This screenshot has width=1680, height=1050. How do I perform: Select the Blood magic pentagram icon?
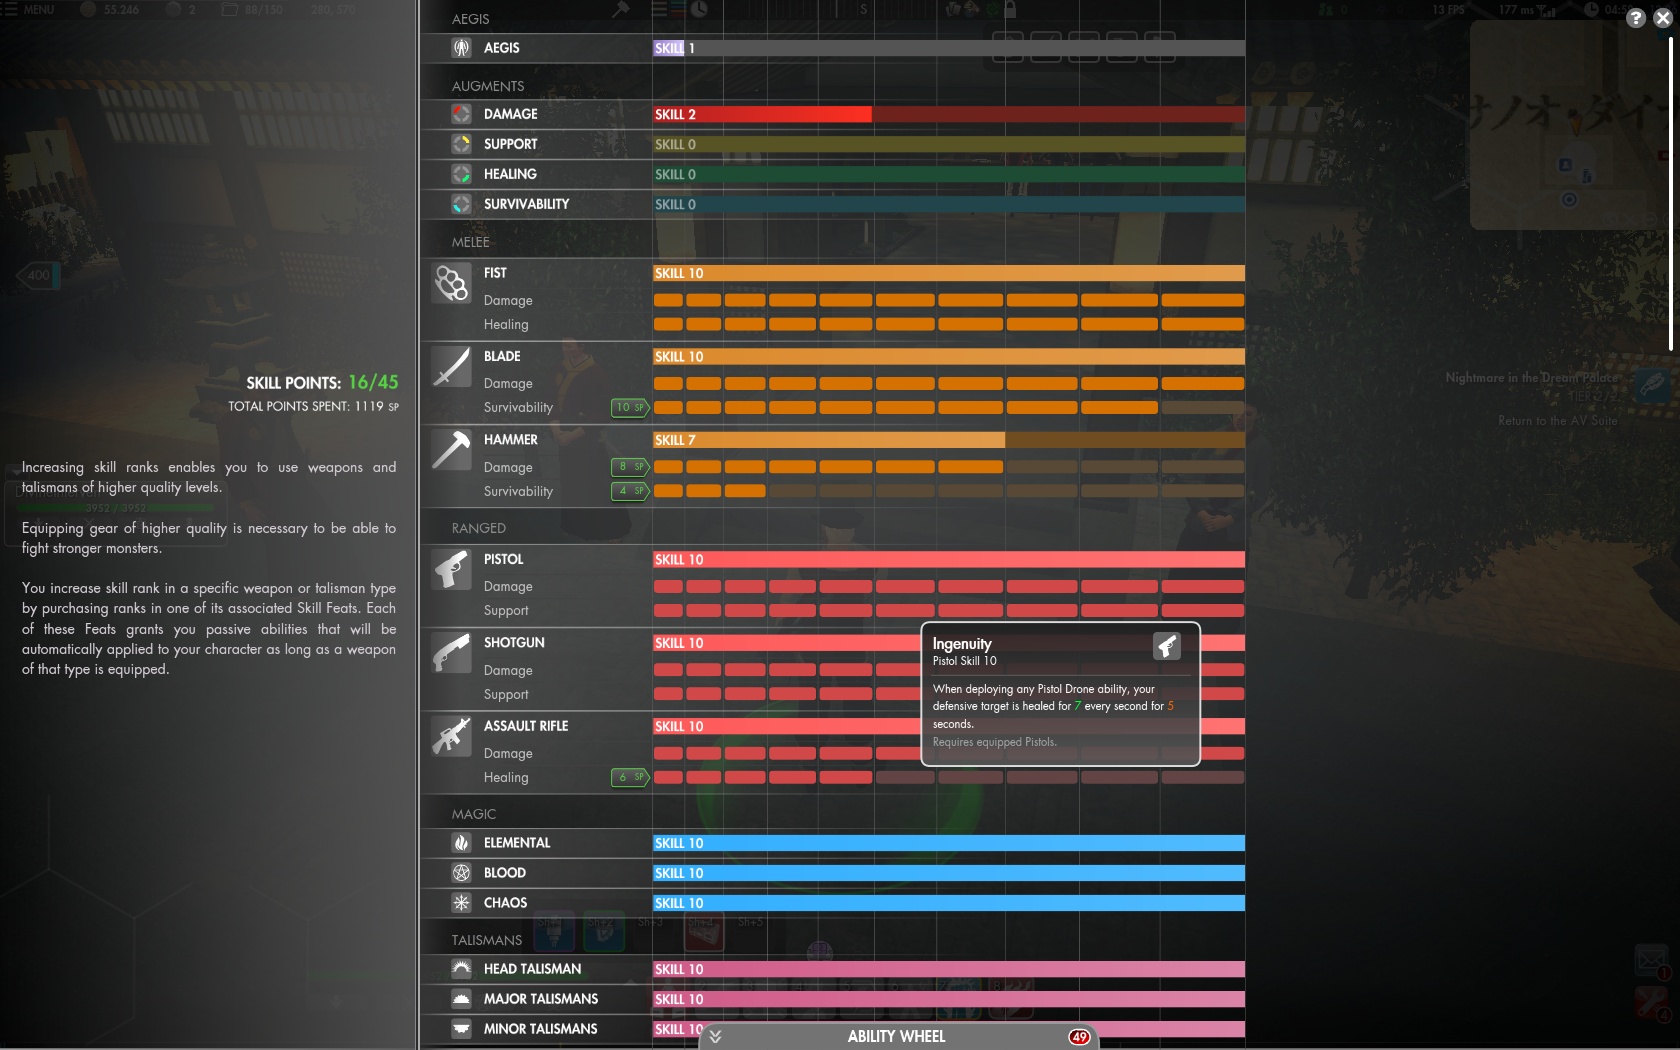(x=461, y=873)
